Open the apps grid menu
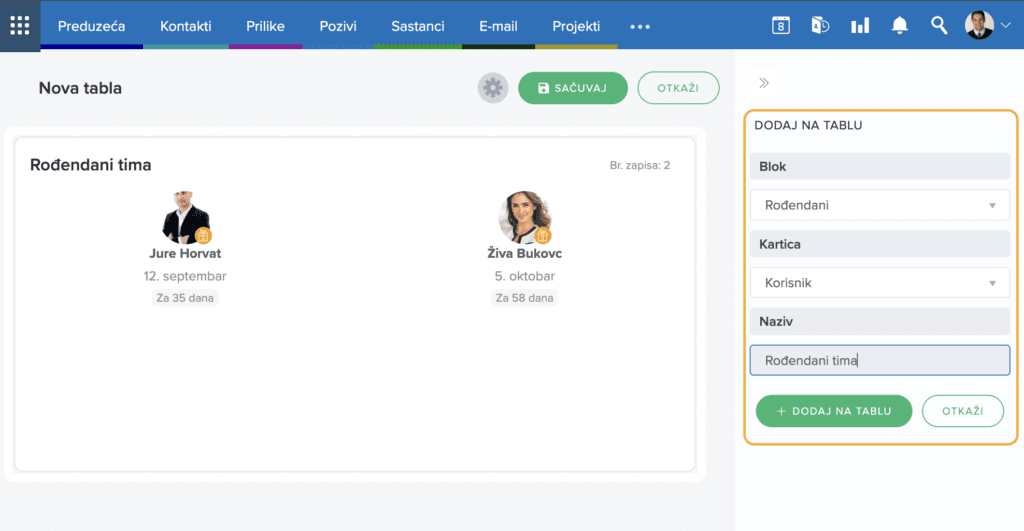 click(20, 25)
